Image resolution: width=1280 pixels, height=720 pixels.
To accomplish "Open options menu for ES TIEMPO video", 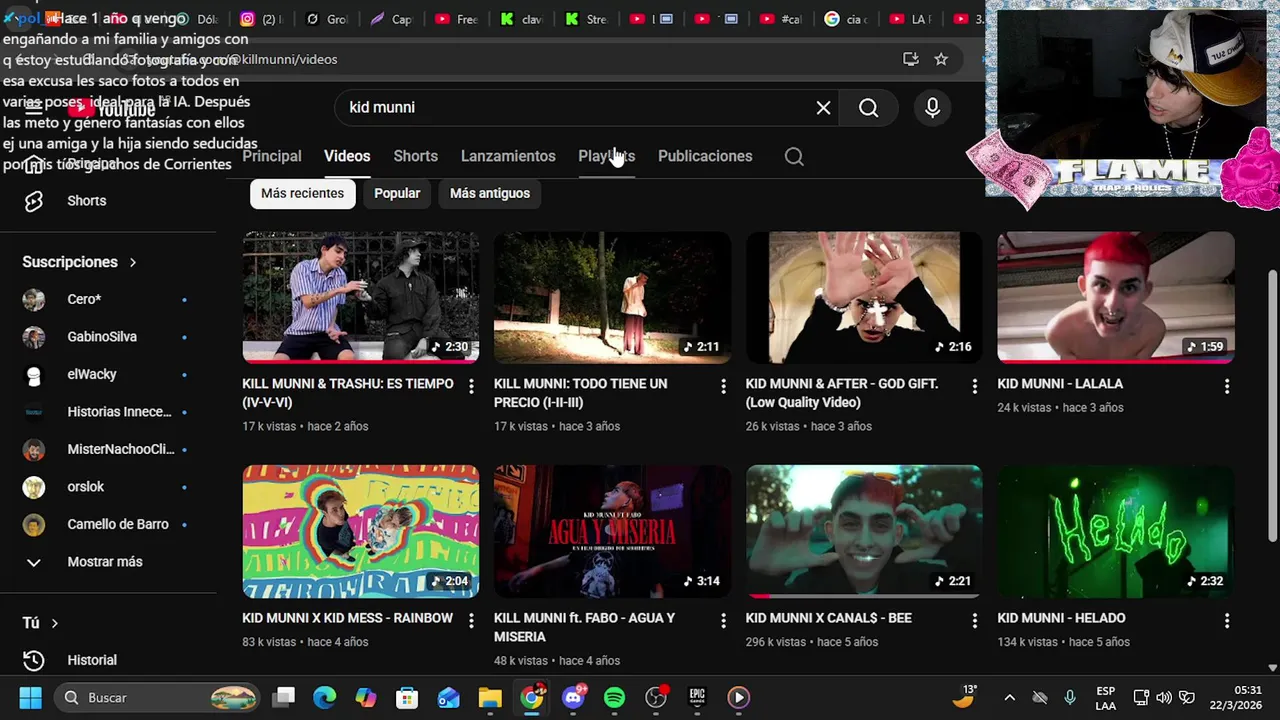I will [472, 386].
